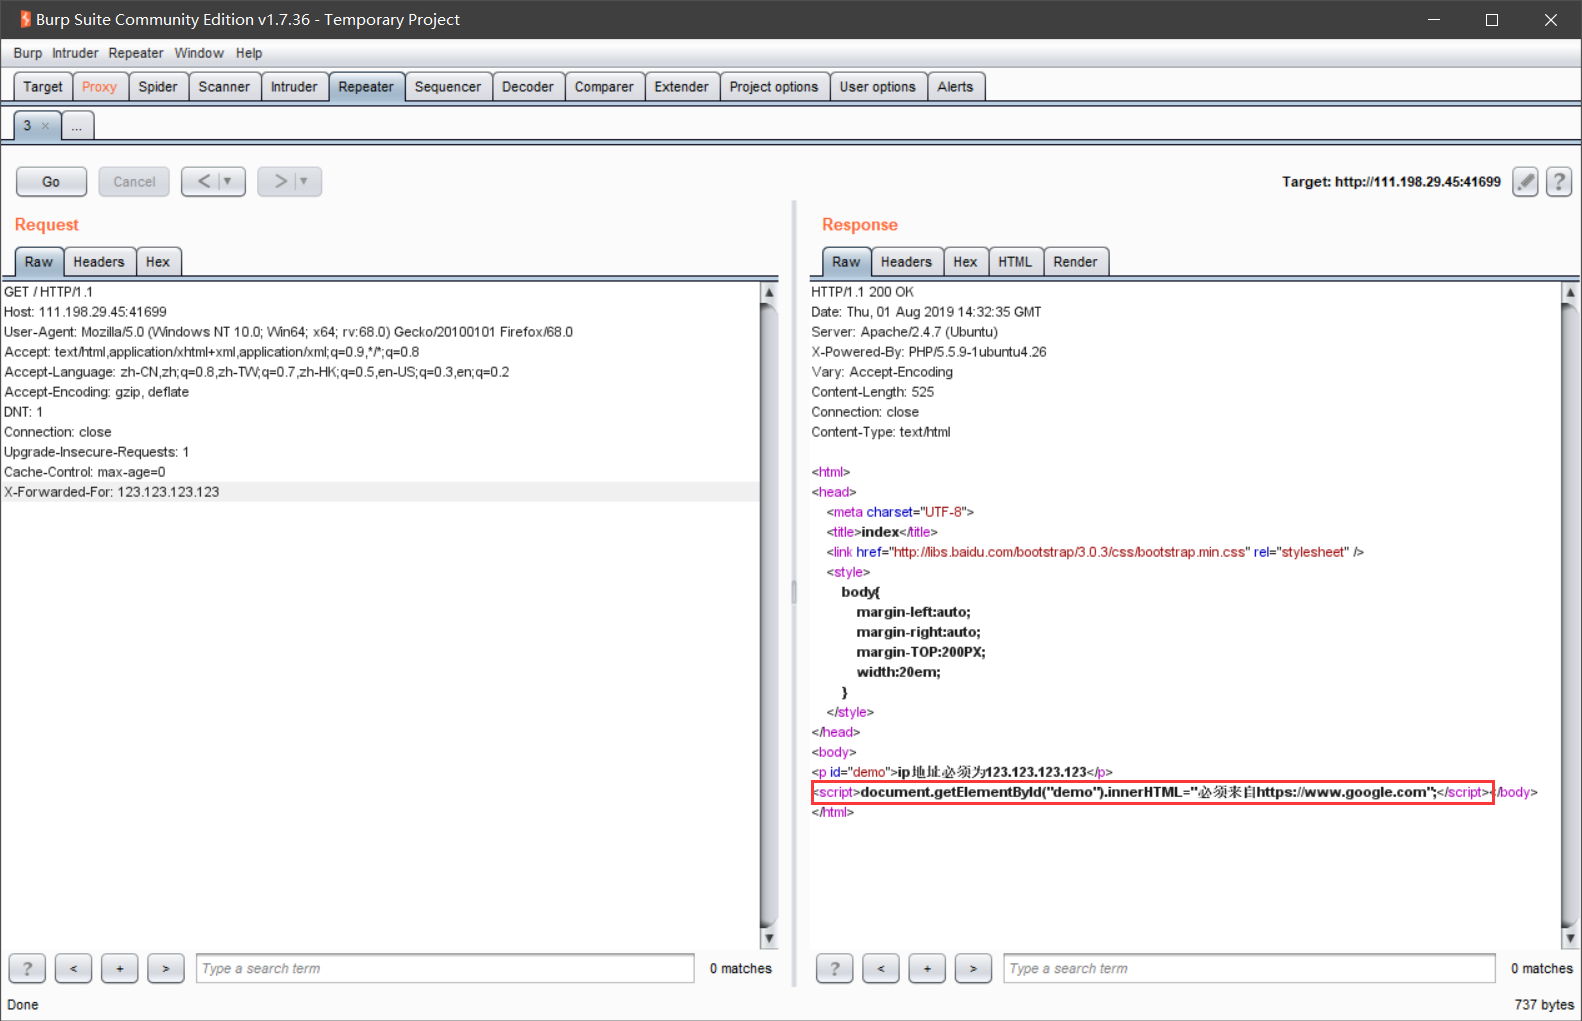Find previous match in request panel
1582x1021 pixels.
click(x=73, y=968)
